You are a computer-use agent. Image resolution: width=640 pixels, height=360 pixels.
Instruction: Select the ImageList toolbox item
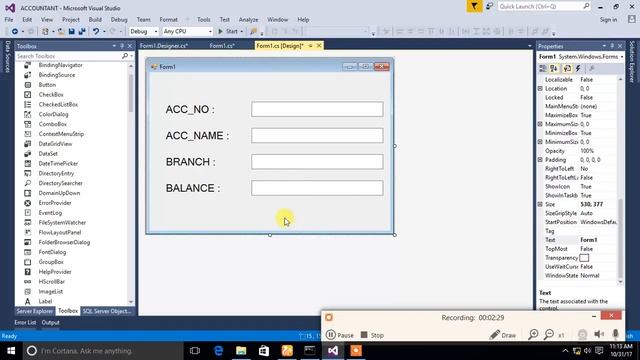51,291
